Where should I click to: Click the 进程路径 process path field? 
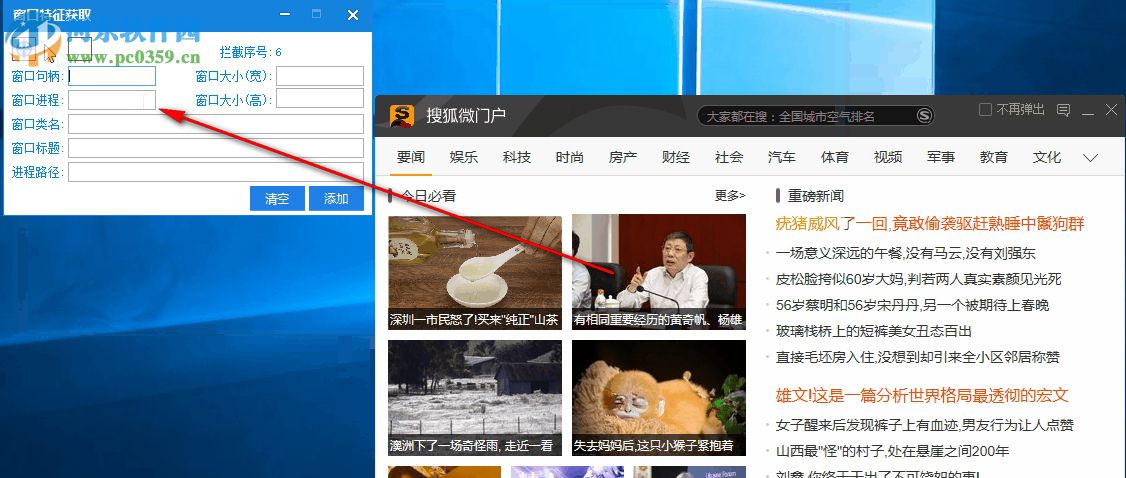[215, 172]
